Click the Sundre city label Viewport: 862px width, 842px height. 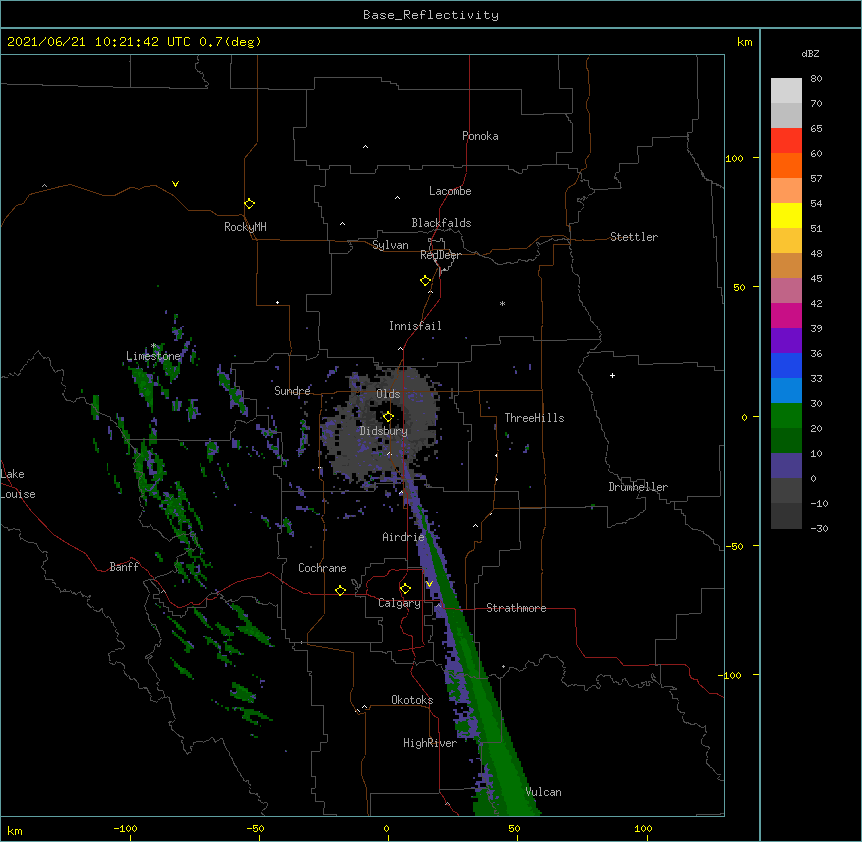(292, 391)
